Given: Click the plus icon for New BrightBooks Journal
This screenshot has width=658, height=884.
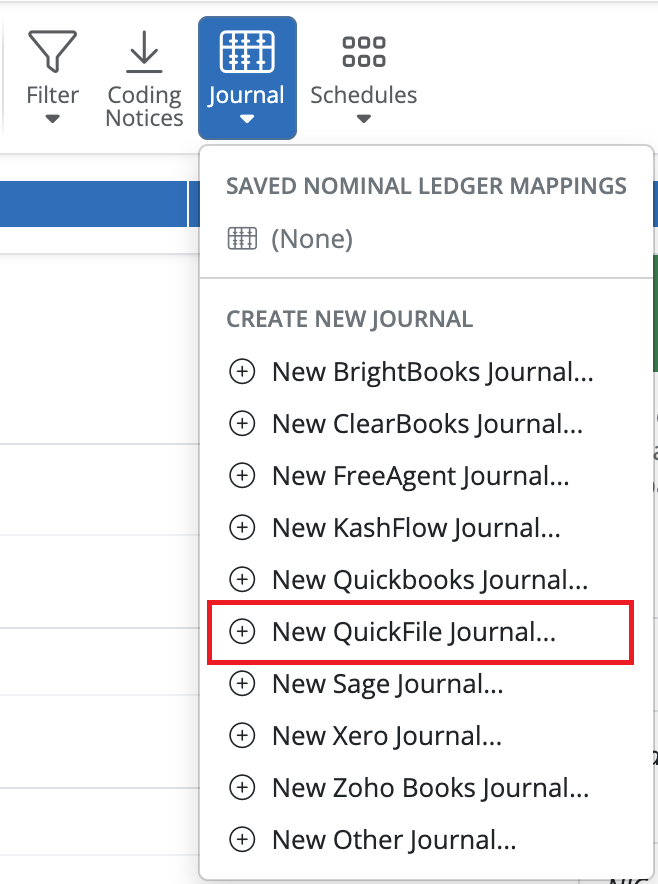Looking at the screenshot, I should [242, 371].
